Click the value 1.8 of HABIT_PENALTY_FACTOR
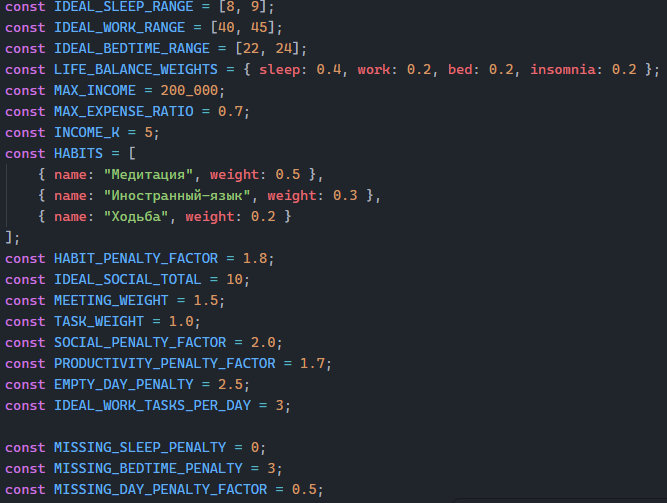This screenshot has height=503, width=667. (x=255, y=258)
